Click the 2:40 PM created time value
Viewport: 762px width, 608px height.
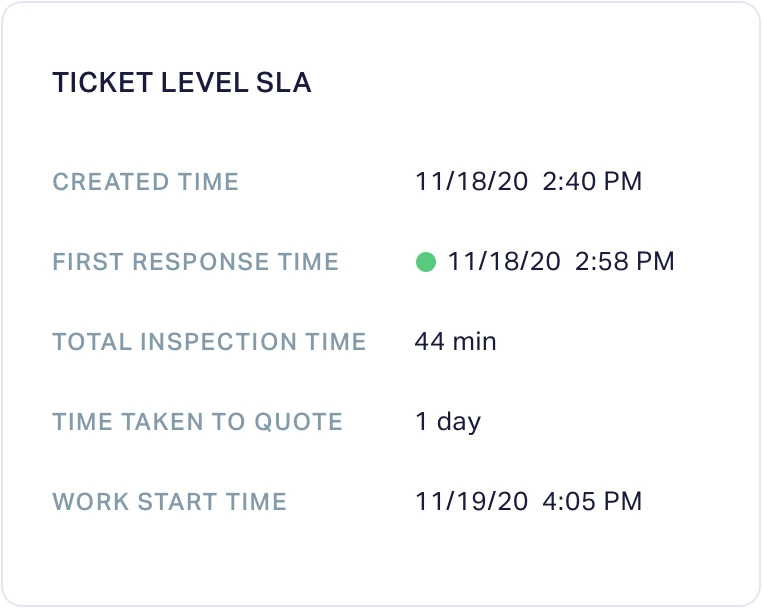[592, 182]
